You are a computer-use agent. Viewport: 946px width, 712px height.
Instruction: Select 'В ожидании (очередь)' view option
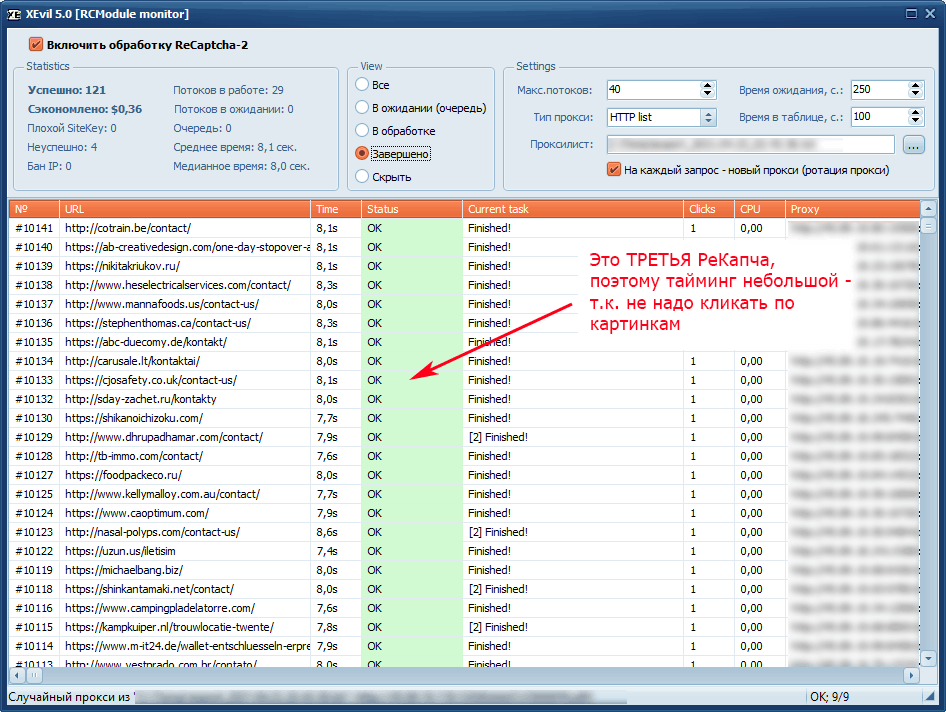pos(362,107)
